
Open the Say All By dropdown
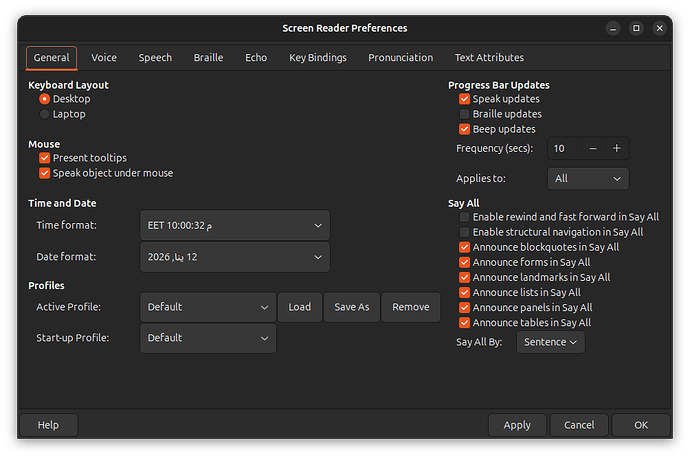[551, 342]
